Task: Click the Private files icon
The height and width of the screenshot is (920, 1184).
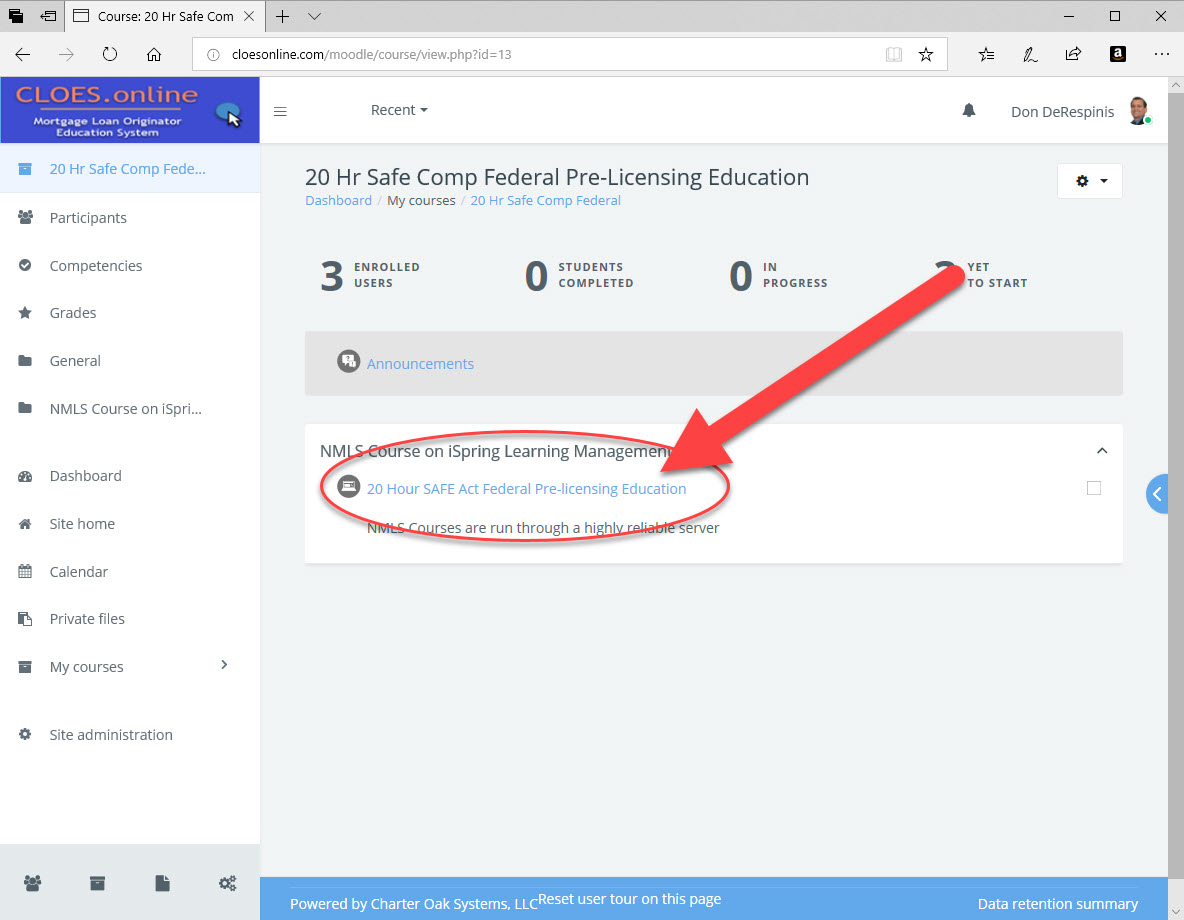Action: click(25, 619)
